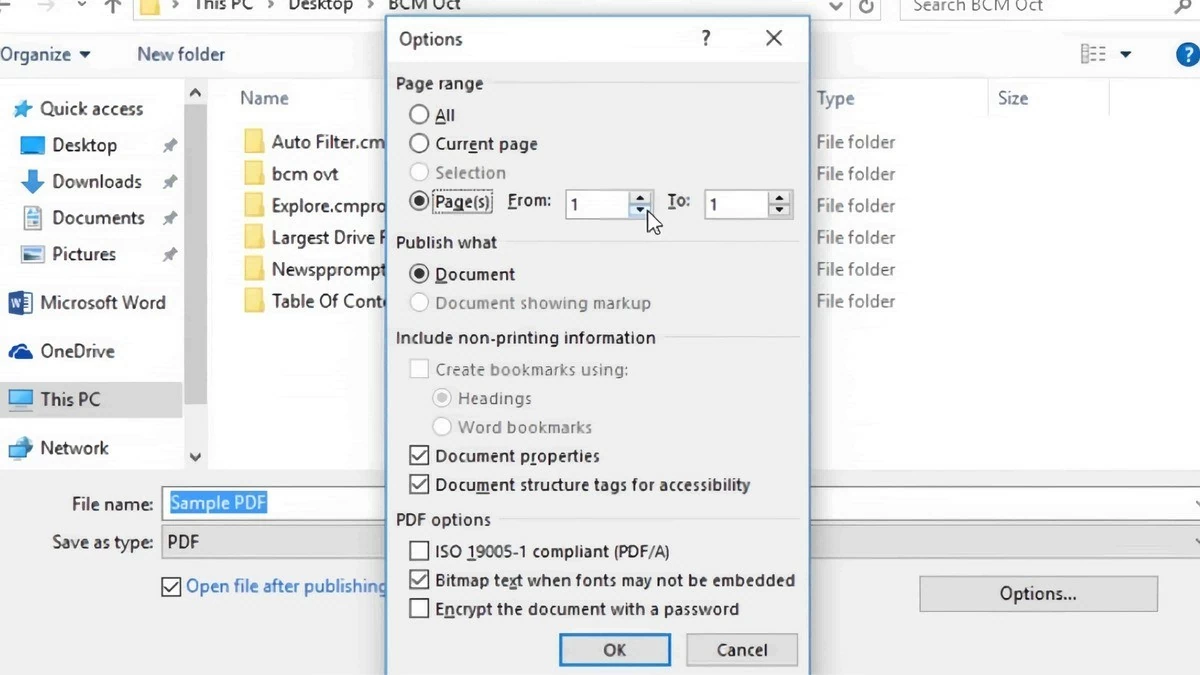The width and height of the screenshot is (1200, 675).
Task: Open the Microsoft Word sidebar shortcut
Action: [103, 302]
